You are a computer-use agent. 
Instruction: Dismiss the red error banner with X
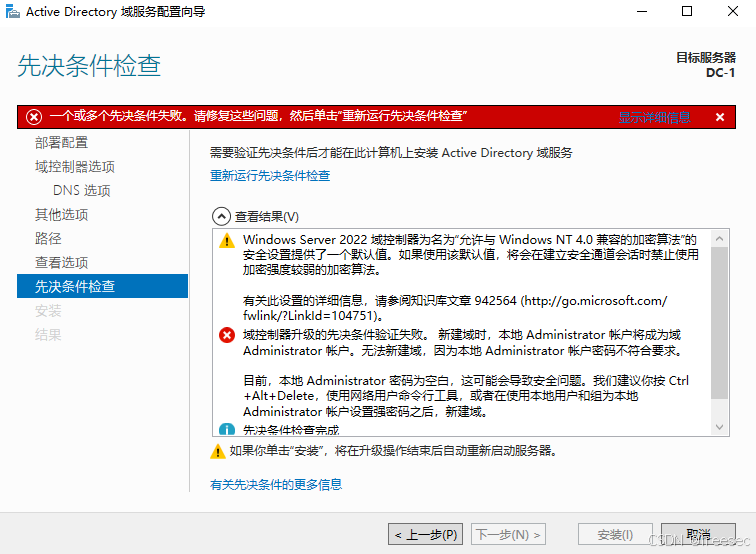[720, 117]
